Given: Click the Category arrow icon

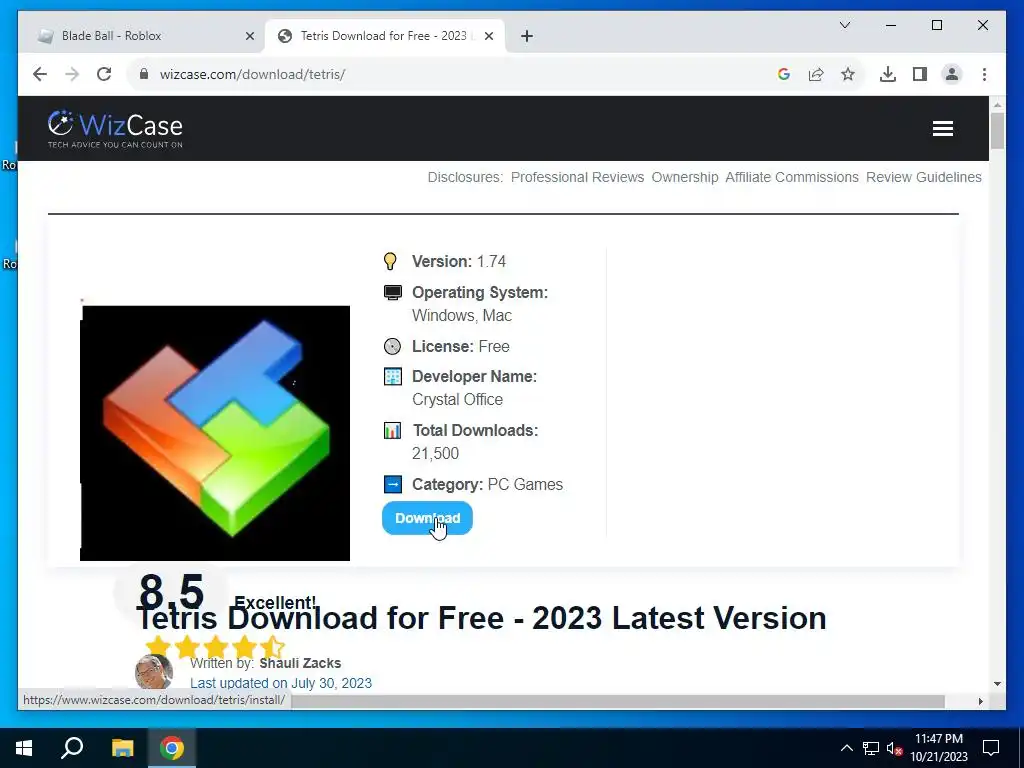Looking at the screenshot, I should tap(392, 485).
